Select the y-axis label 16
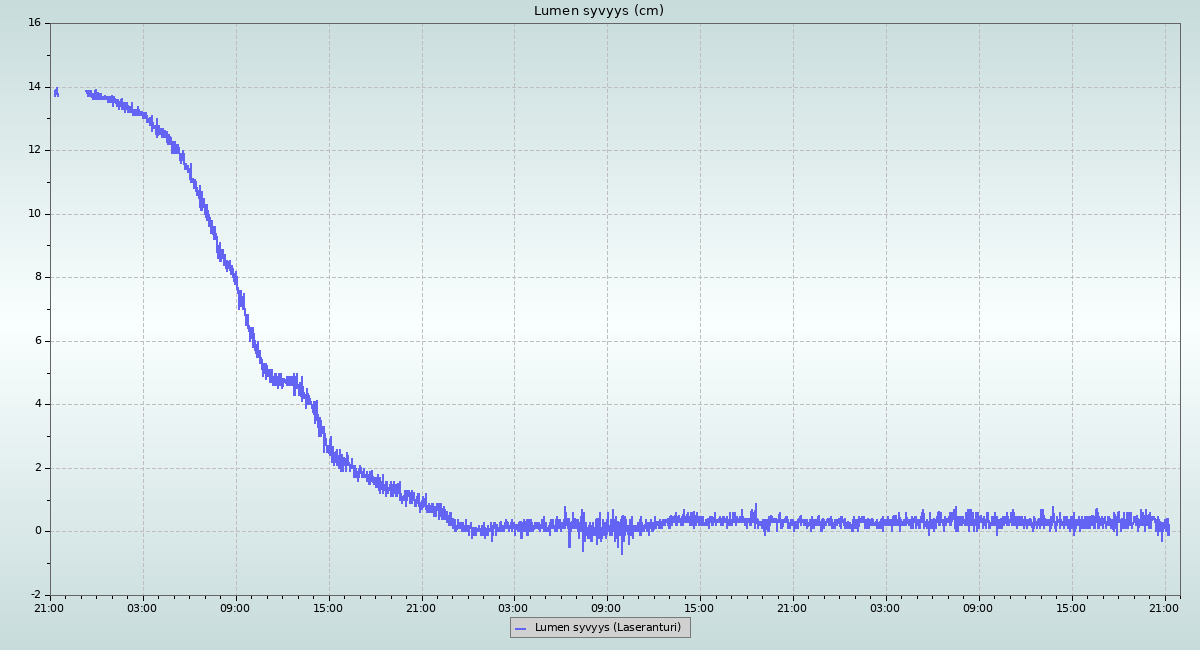Viewport: 1200px width, 650px height. click(x=34, y=23)
